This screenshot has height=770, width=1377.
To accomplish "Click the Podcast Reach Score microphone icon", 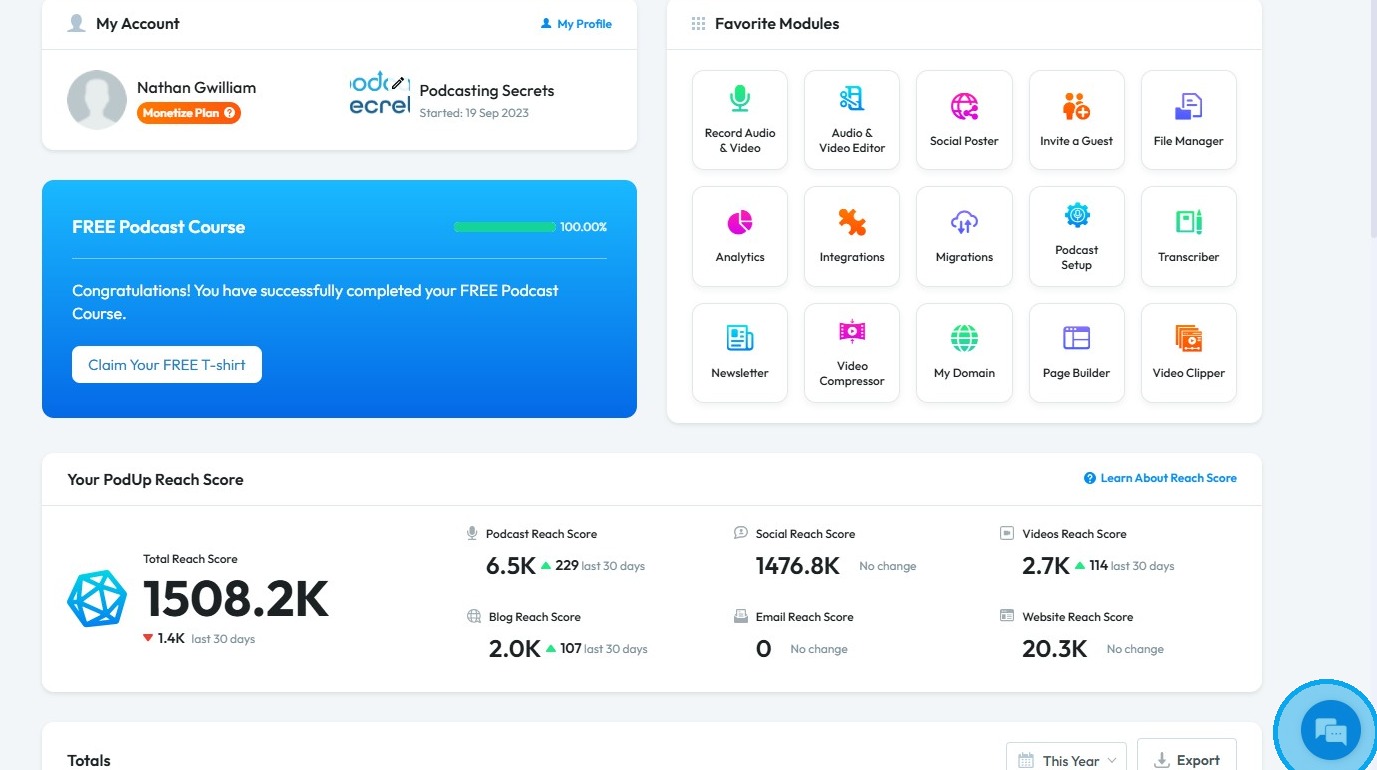I will pos(472,533).
